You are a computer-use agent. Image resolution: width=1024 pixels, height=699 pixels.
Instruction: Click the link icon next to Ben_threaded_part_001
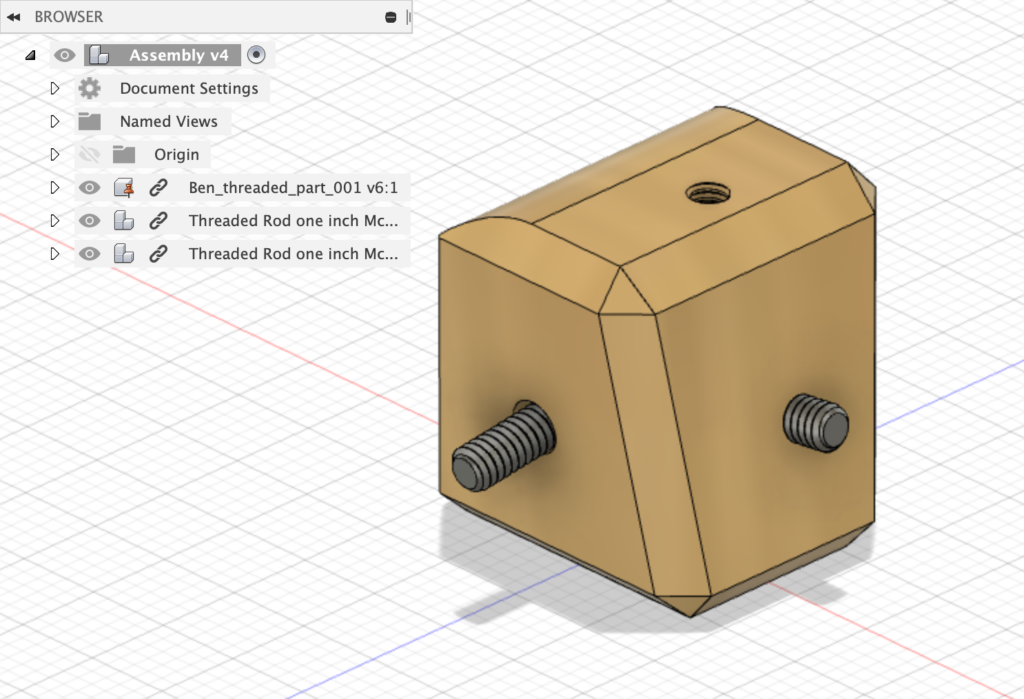coord(158,187)
